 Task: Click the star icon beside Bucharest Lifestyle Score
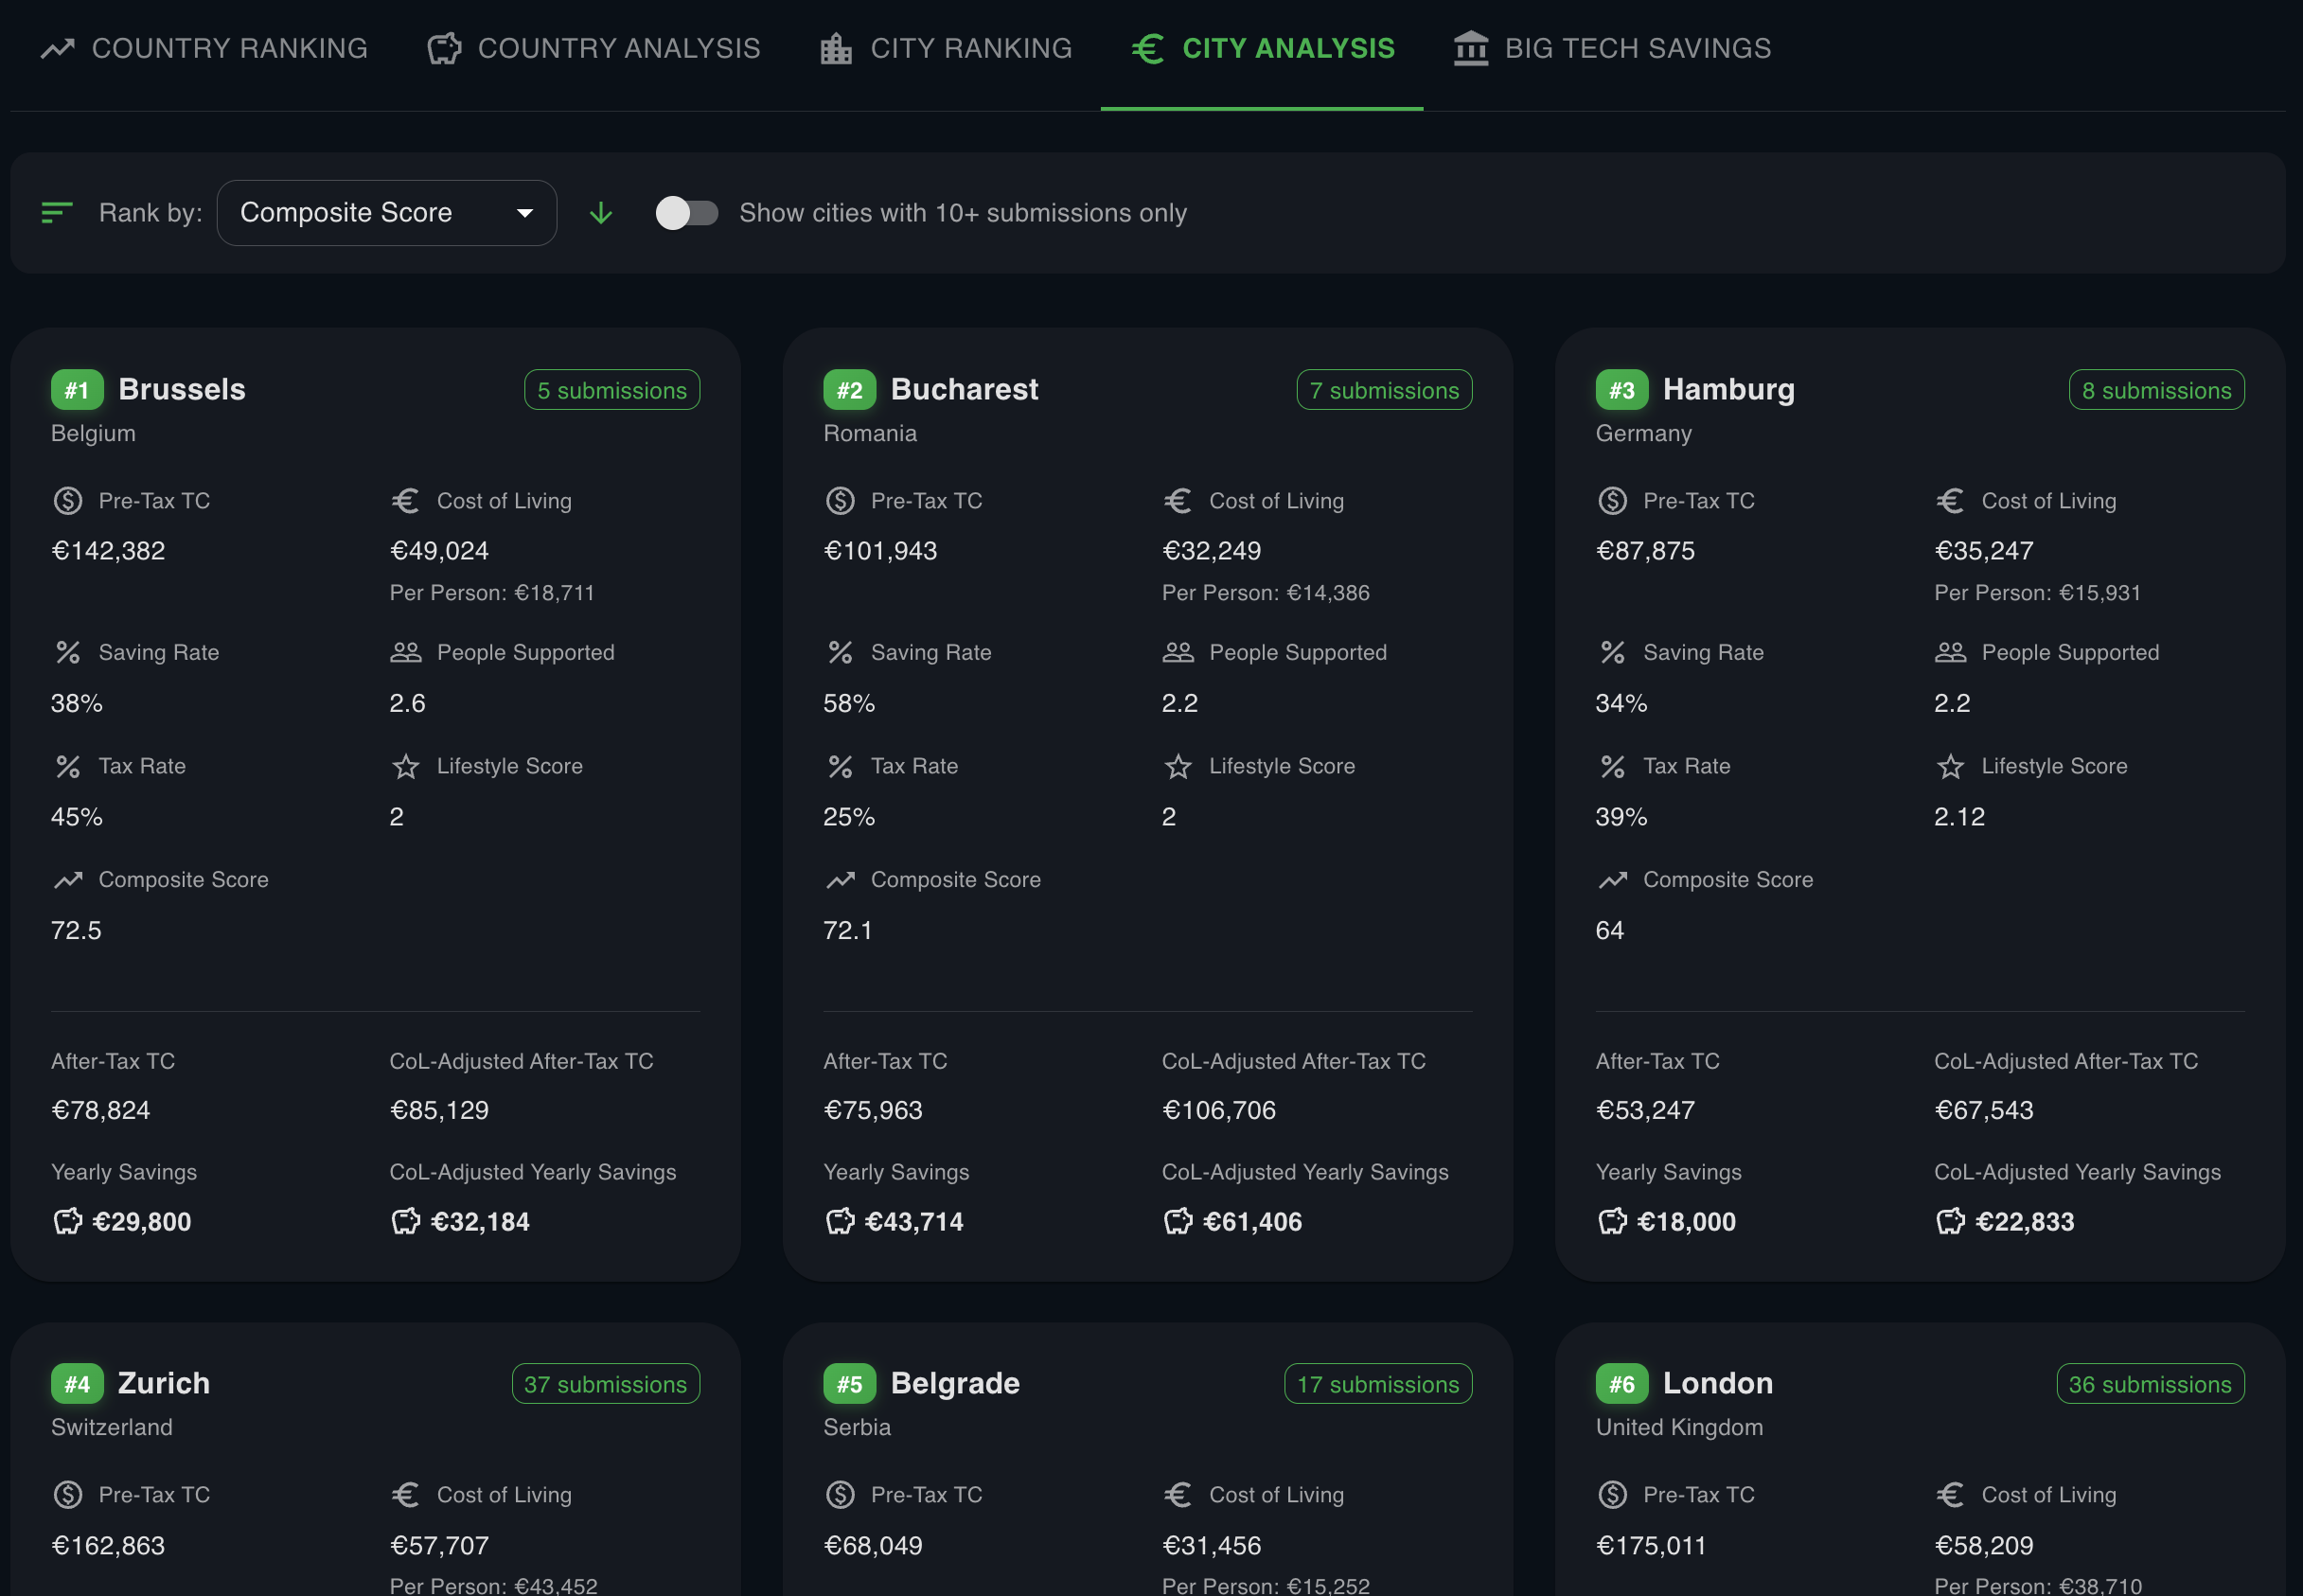click(1178, 767)
